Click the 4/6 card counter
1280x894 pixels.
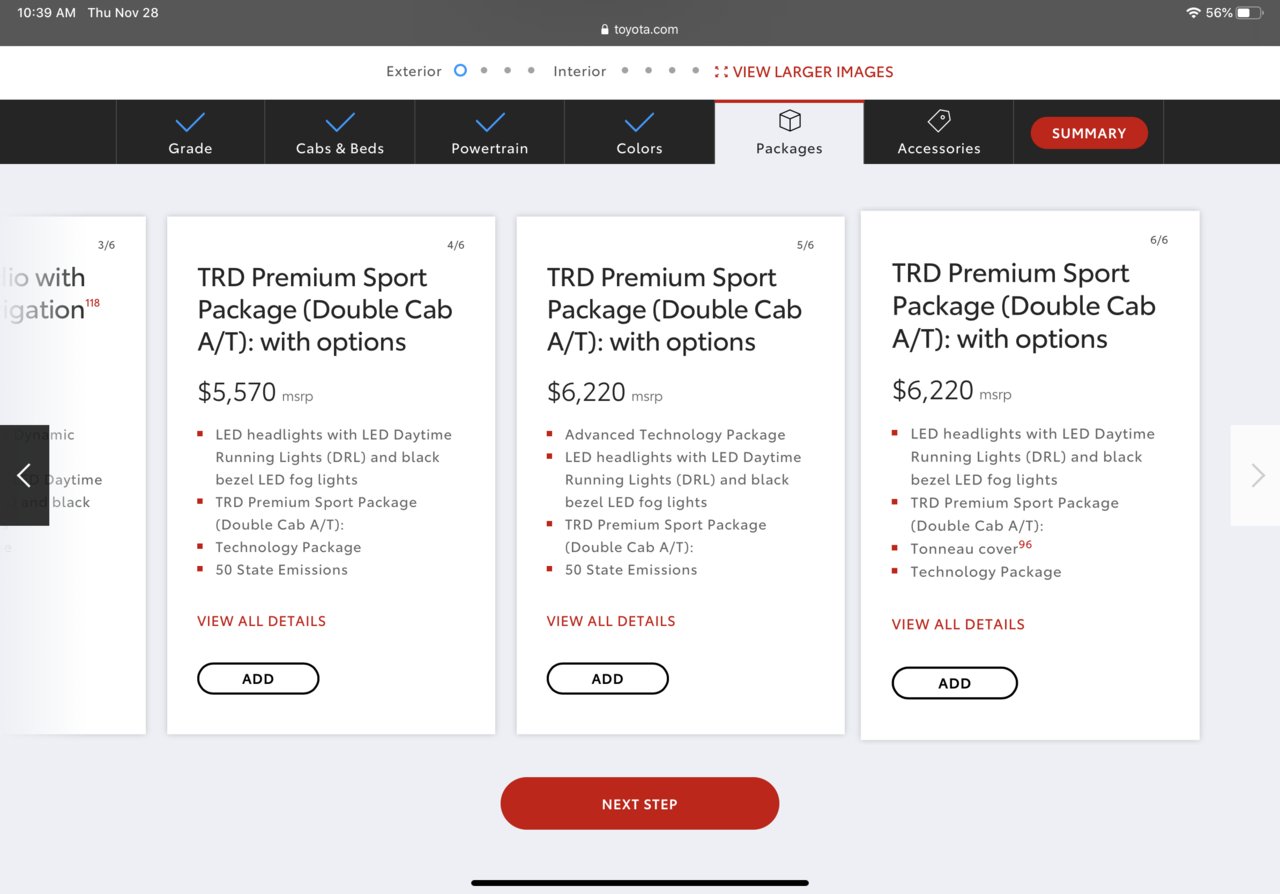[x=456, y=245]
